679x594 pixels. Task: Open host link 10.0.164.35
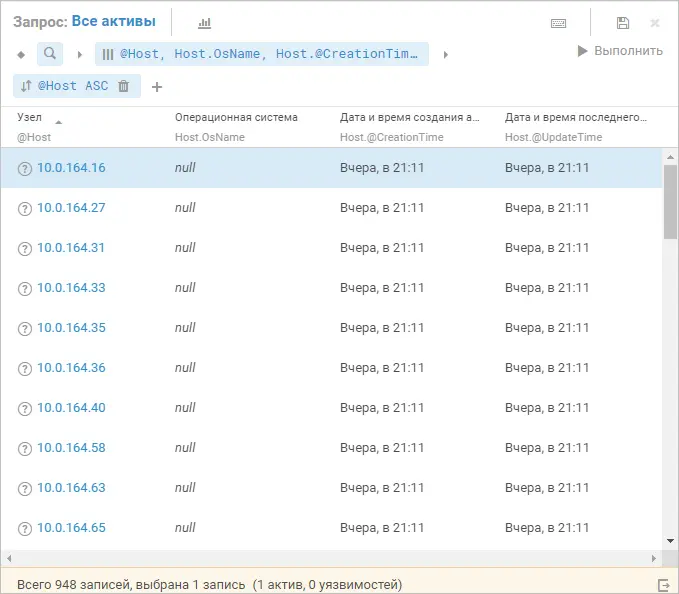point(71,328)
